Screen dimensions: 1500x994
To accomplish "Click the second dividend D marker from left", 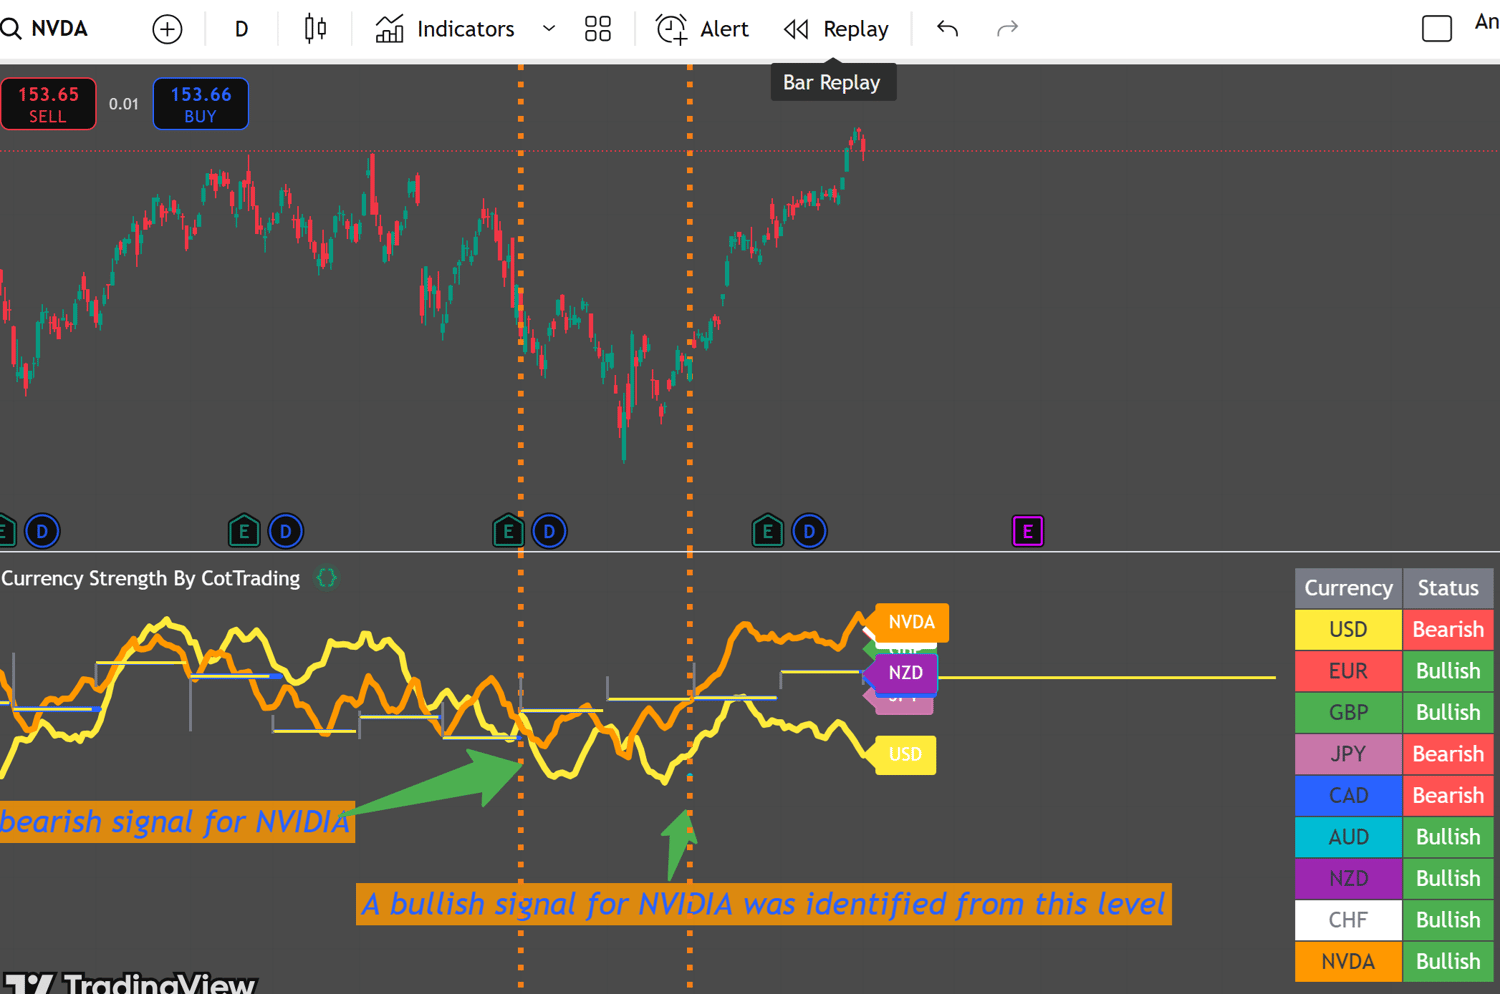I will (x=286, y=531).
